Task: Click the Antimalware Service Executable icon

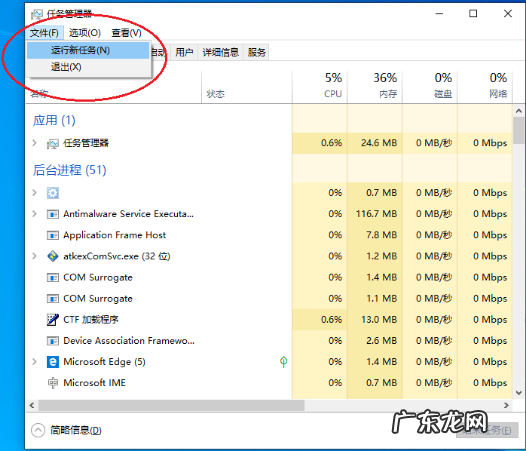Action: [x=53, y=214]
